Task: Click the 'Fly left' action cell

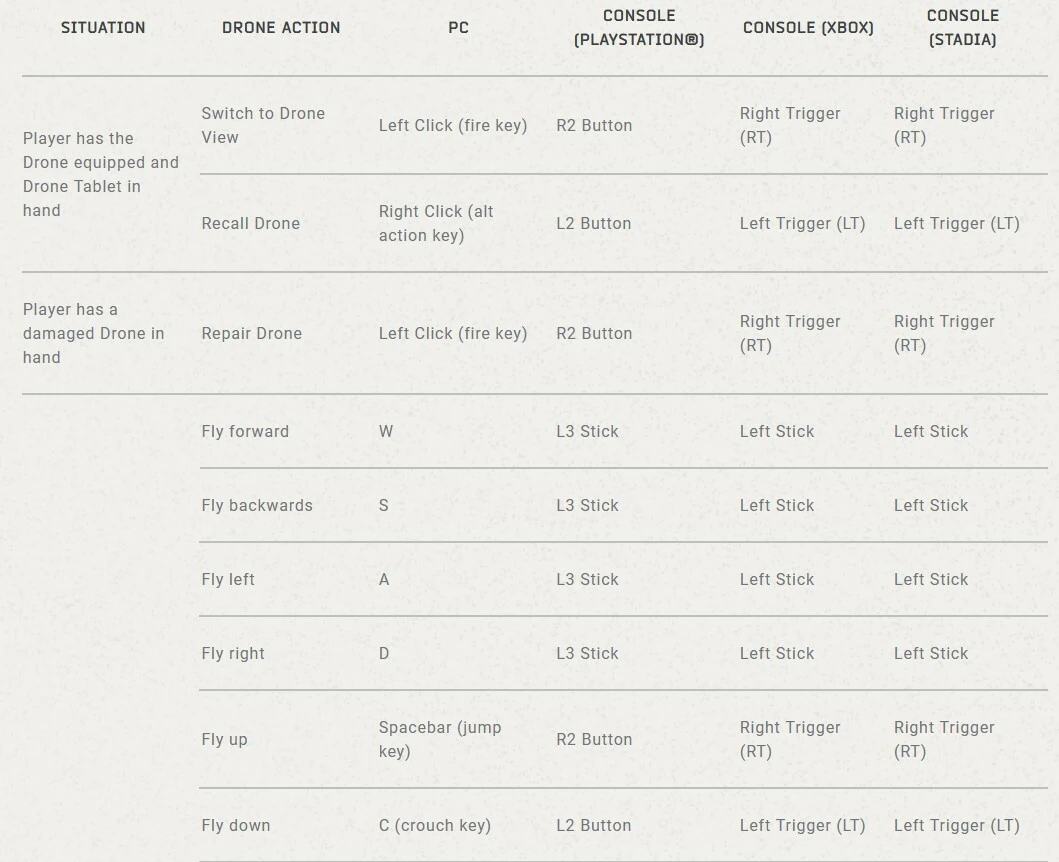Action: [228, 579]
